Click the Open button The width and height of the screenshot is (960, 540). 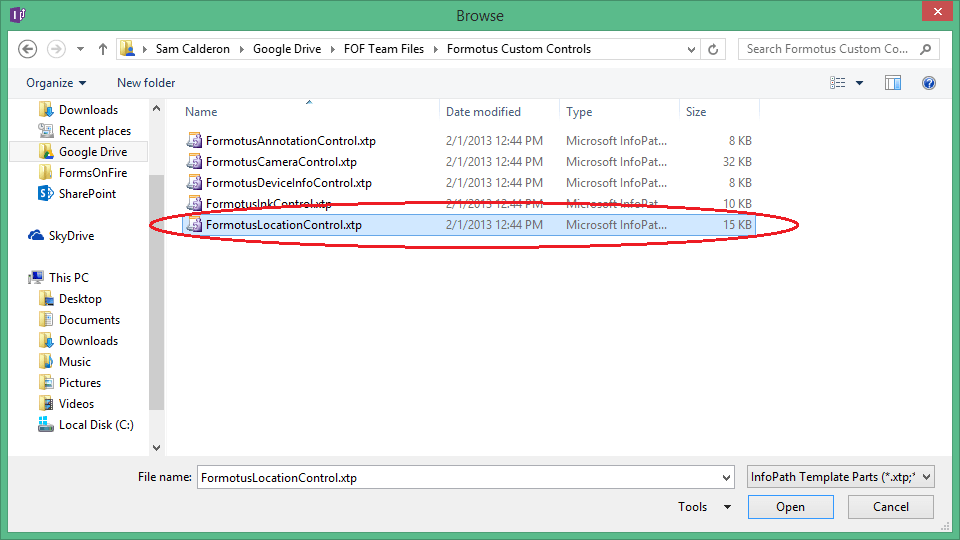(790, 507)
